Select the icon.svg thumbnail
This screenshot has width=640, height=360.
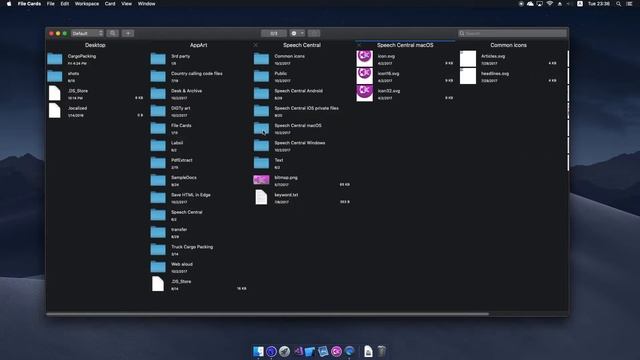(x=364, y=59)
